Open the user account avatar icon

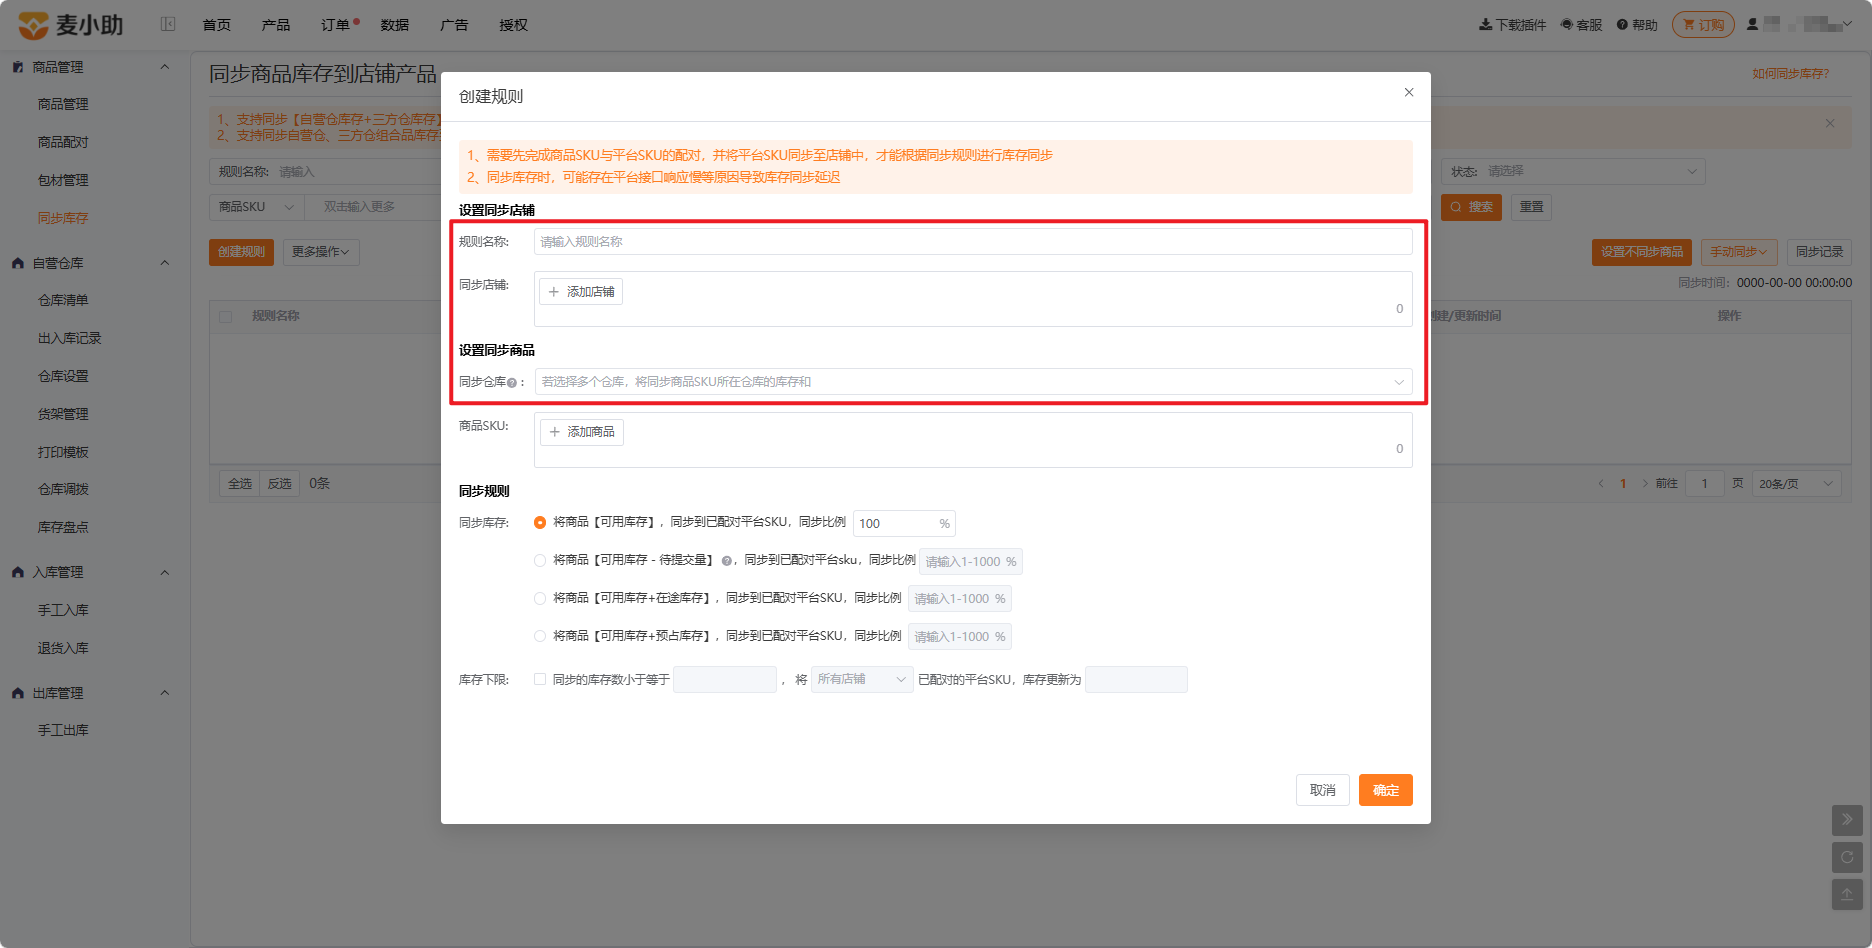[x=1752, y=24]
